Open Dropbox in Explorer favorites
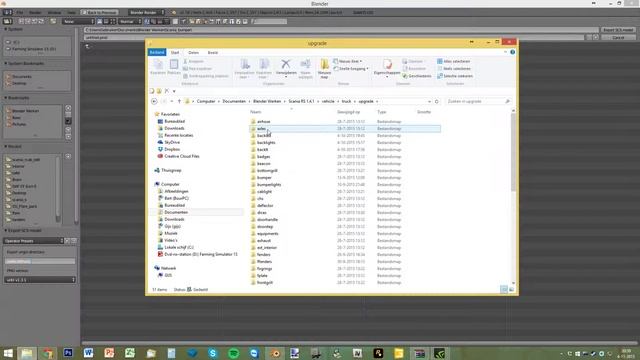 coord(172,149)
